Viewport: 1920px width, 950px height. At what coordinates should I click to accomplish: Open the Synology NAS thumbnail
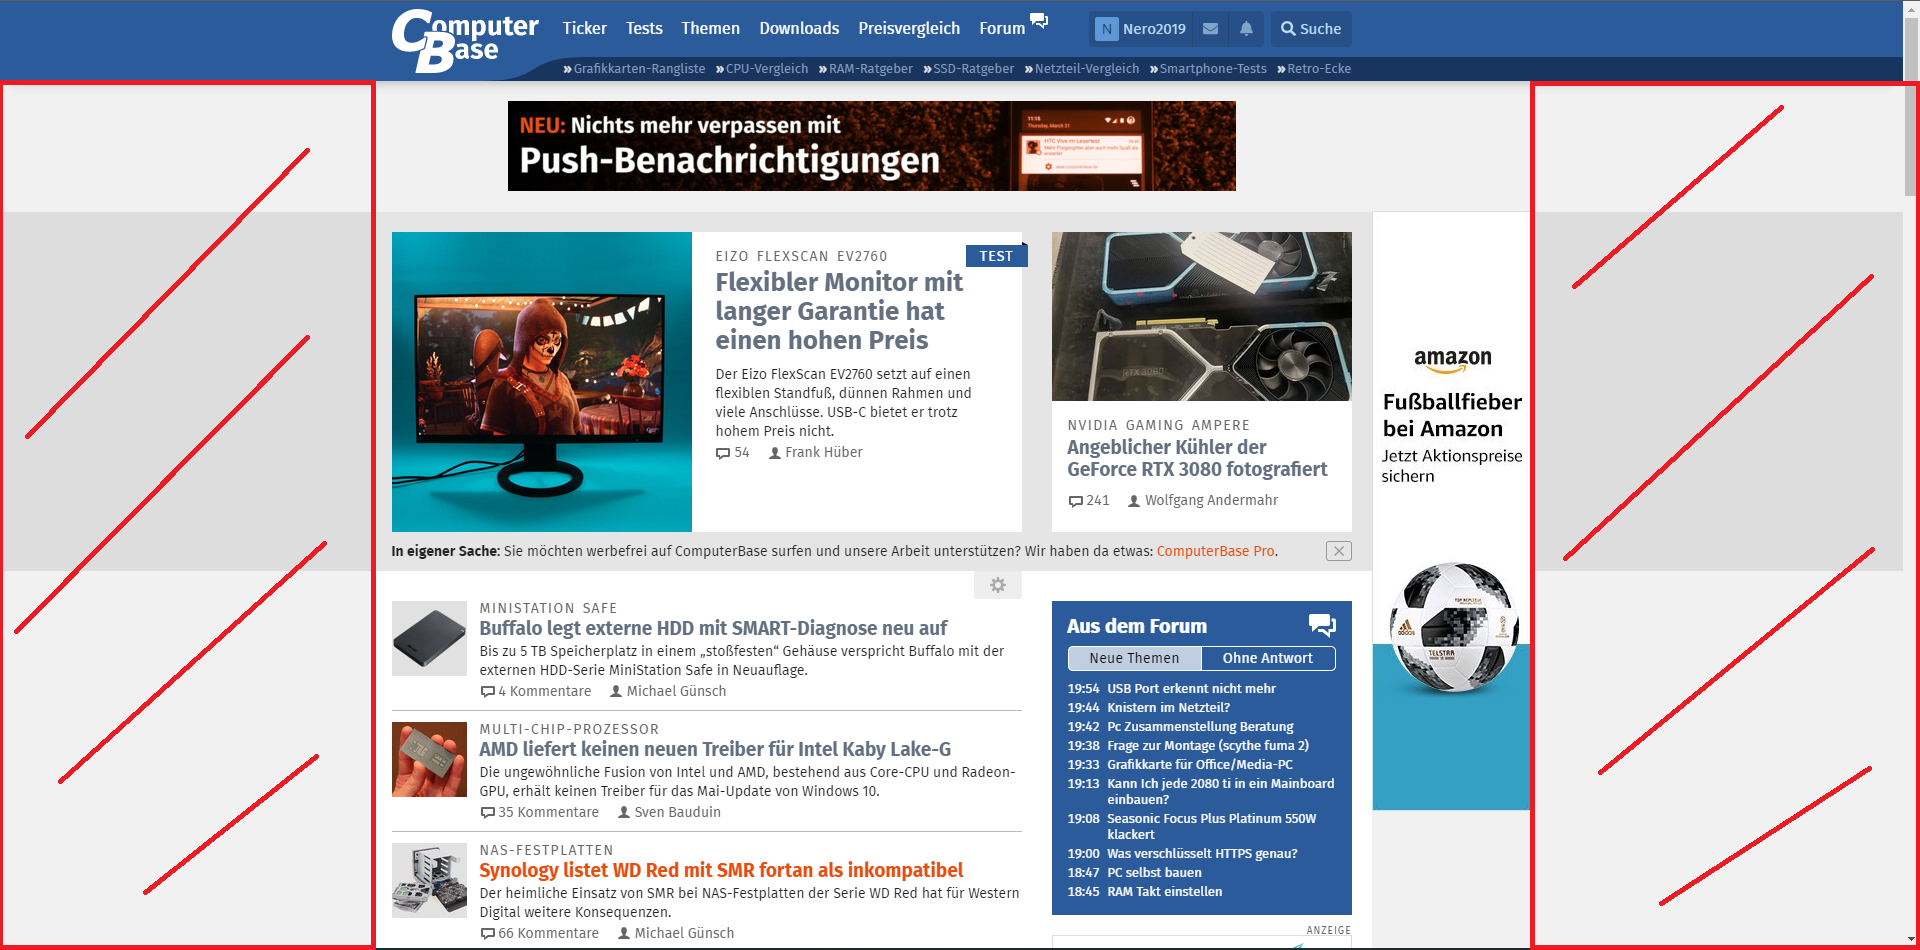pyautogui.click(x=429, y=880)
